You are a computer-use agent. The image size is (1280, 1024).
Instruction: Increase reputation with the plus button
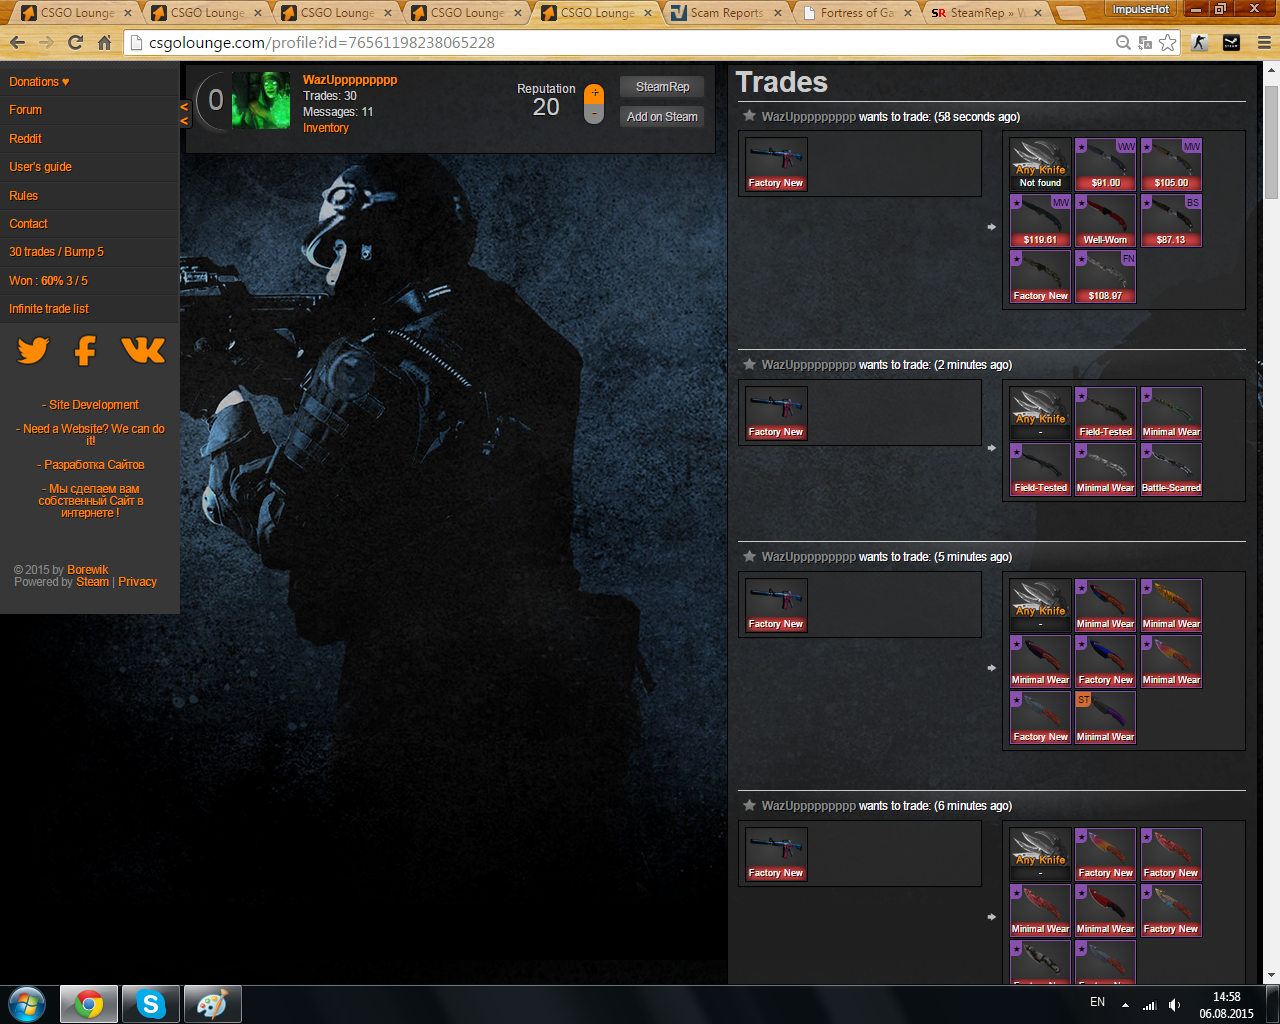(594, 93)
